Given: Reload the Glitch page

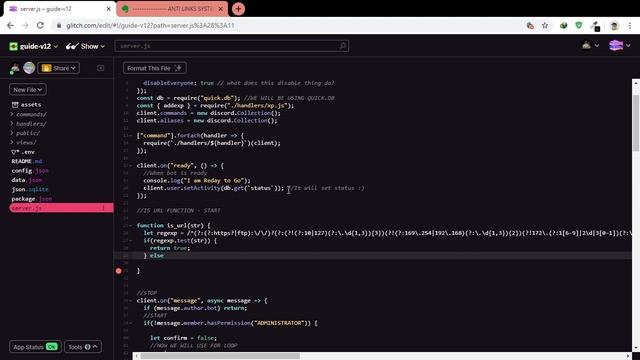Looking at the screenshot, I should (40, 25).
